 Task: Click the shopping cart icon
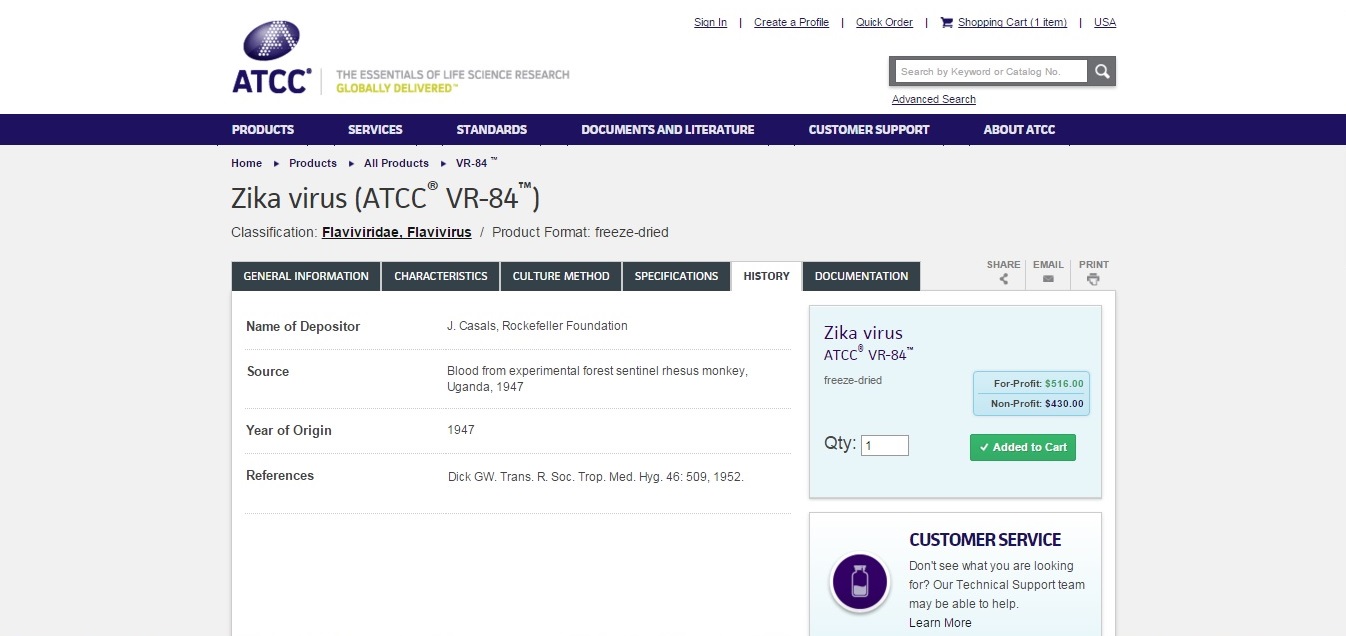pyautogui.click(x=946, y=22)
